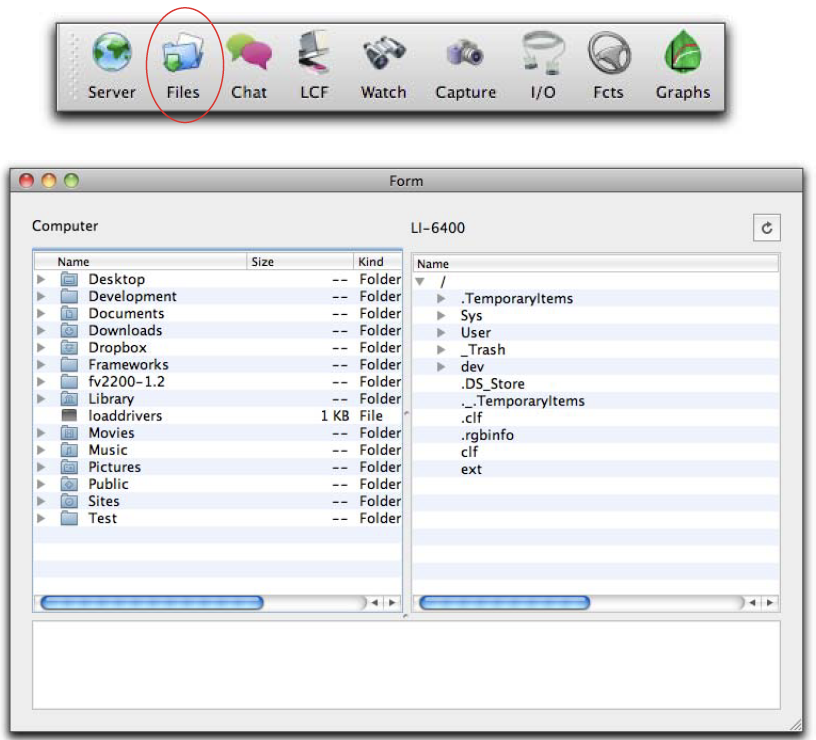
Task: Select the .DS_Store file
Action: pos(492,384)
